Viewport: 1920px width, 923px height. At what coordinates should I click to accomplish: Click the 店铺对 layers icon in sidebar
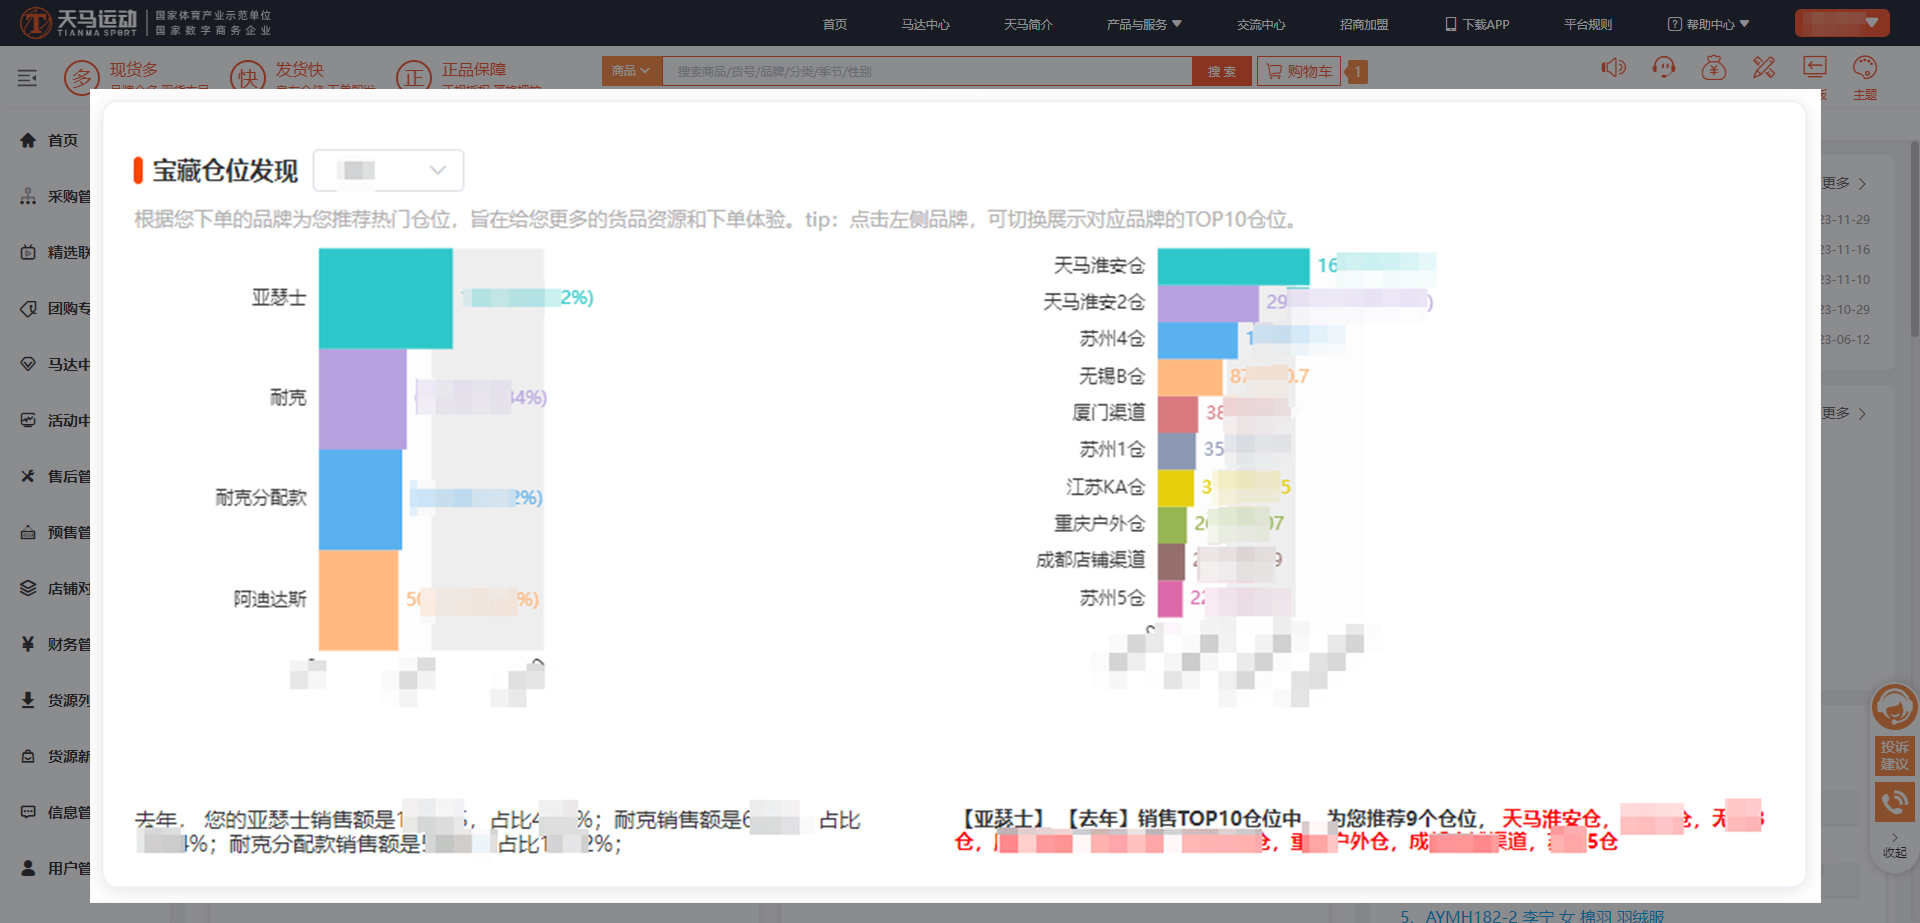click(28, 588)
